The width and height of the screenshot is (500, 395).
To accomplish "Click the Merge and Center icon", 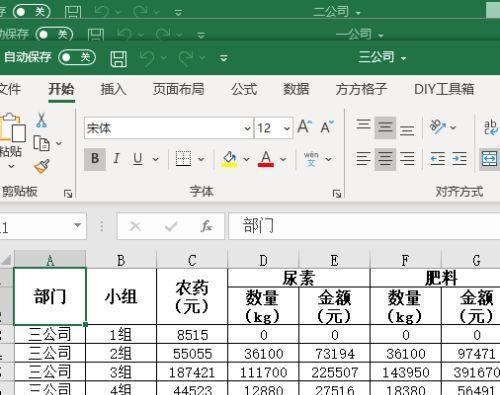I will [x=490, y=159].
